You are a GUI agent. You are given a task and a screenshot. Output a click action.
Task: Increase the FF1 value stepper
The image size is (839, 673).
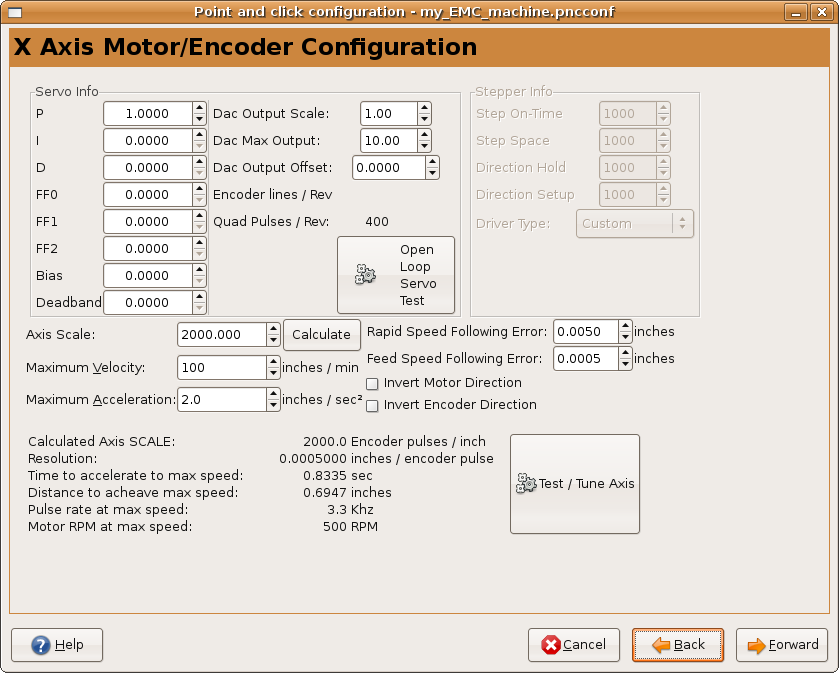tap(200, 216)
